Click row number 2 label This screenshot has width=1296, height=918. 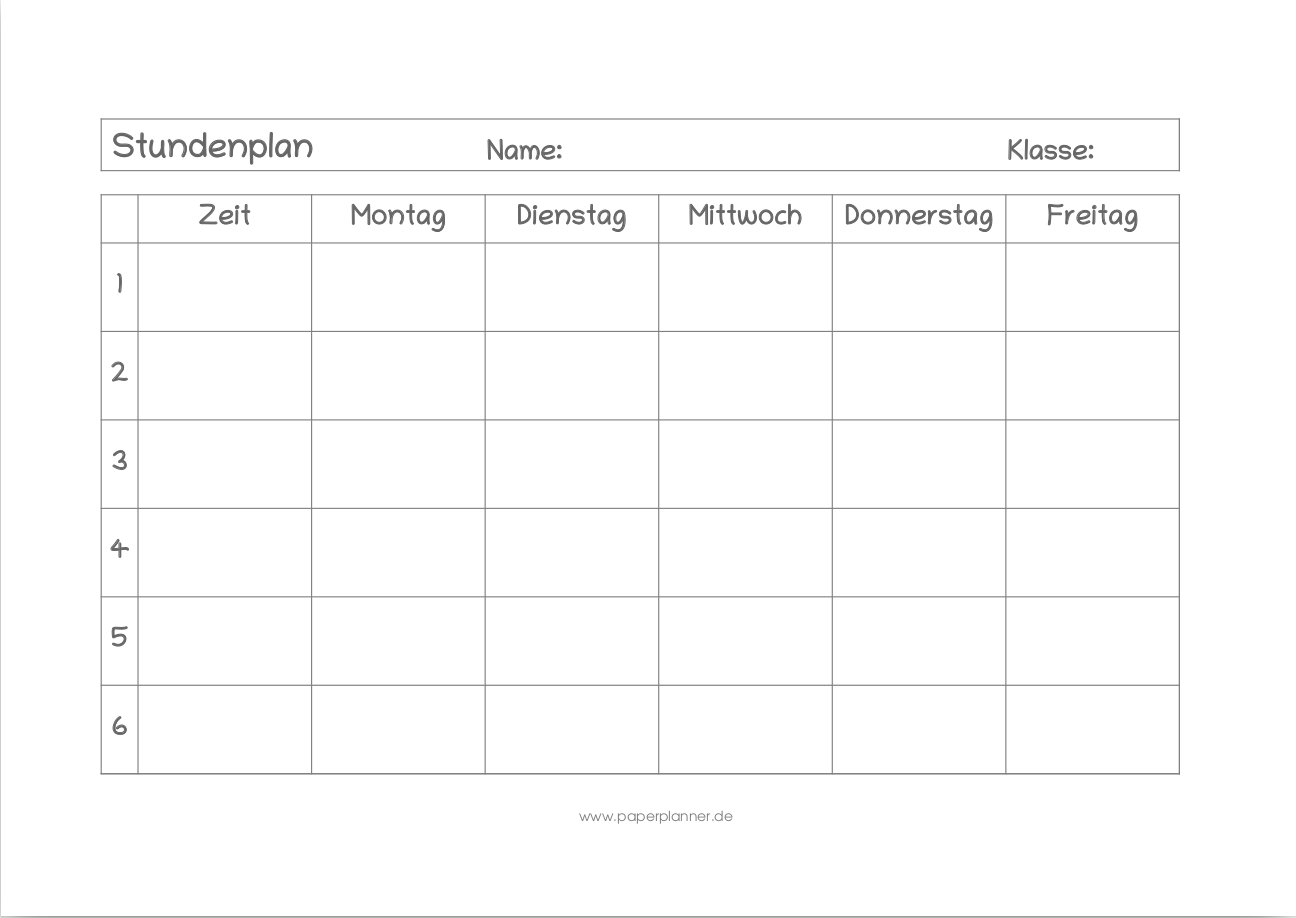point(120,372)
